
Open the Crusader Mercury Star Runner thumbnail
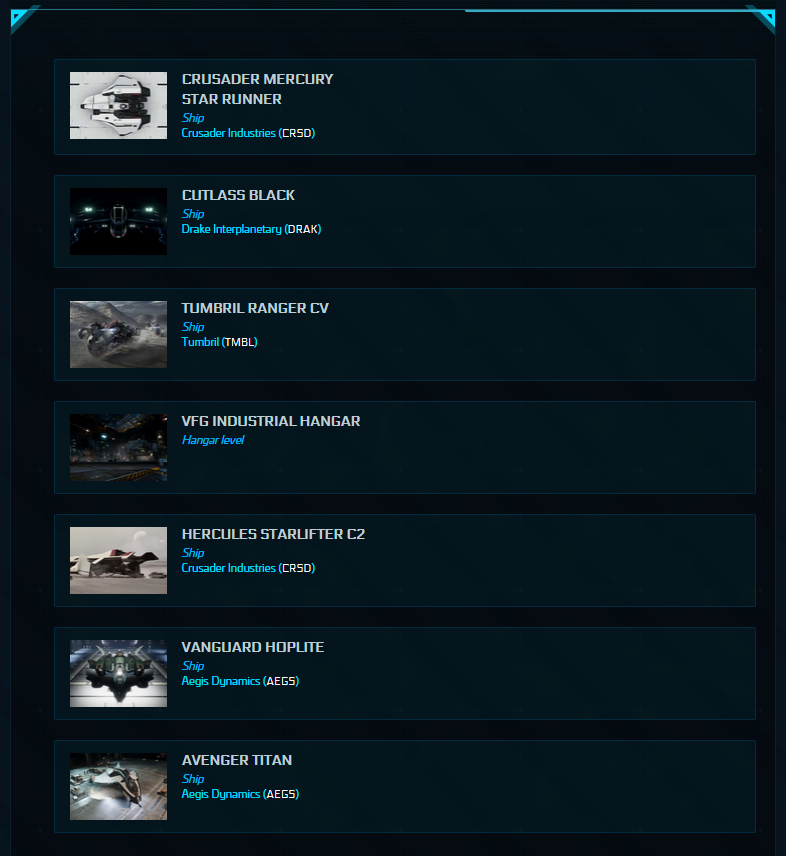point(118,105)
